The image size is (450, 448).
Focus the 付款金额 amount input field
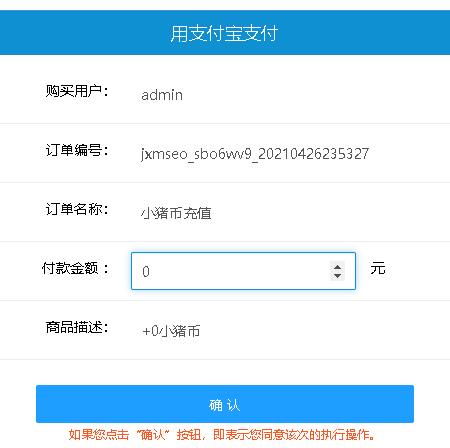point(243,271)
